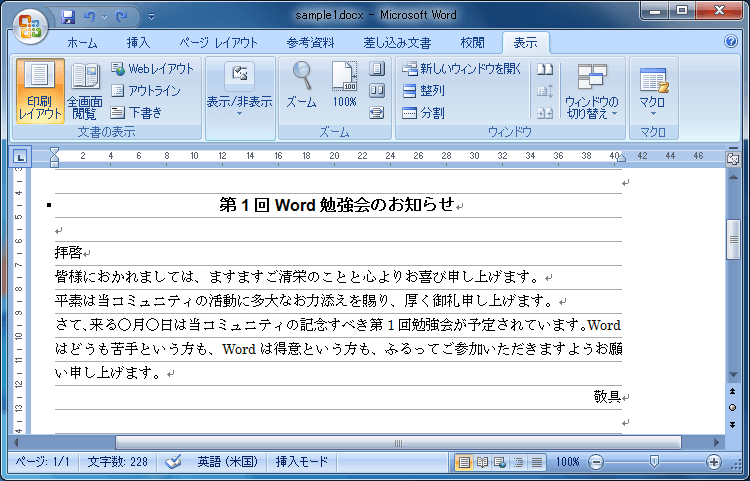Click zoom in plus button
The width and height of the screenshot is (750, 481).
[x=714, y=462]
